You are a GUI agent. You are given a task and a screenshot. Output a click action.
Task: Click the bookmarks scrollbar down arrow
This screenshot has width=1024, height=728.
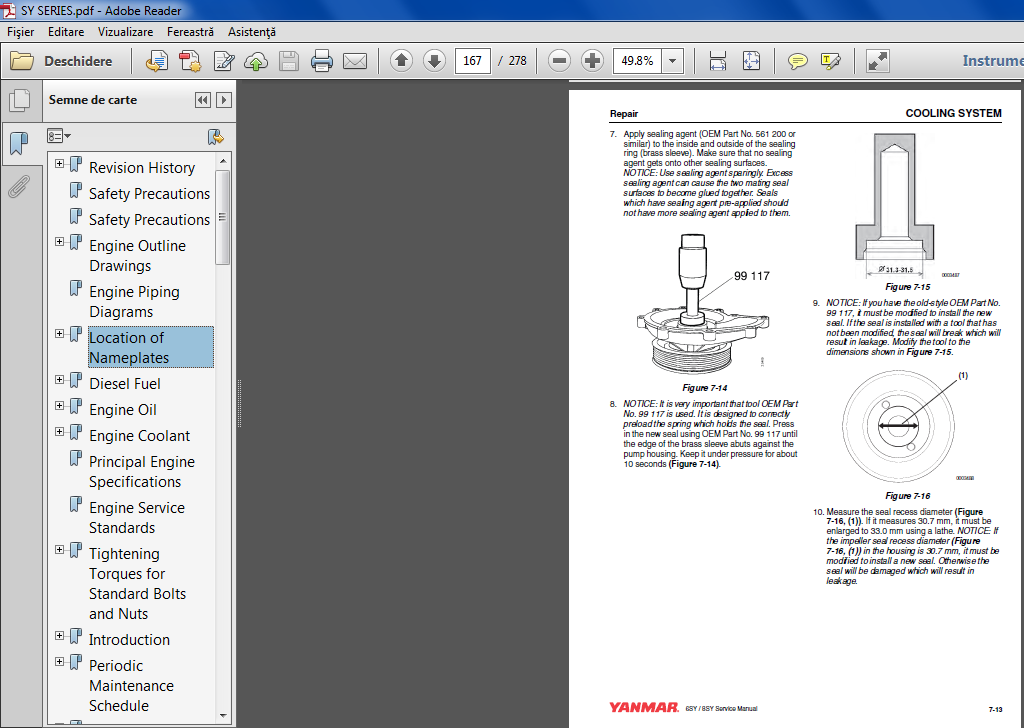pos(223,716)
